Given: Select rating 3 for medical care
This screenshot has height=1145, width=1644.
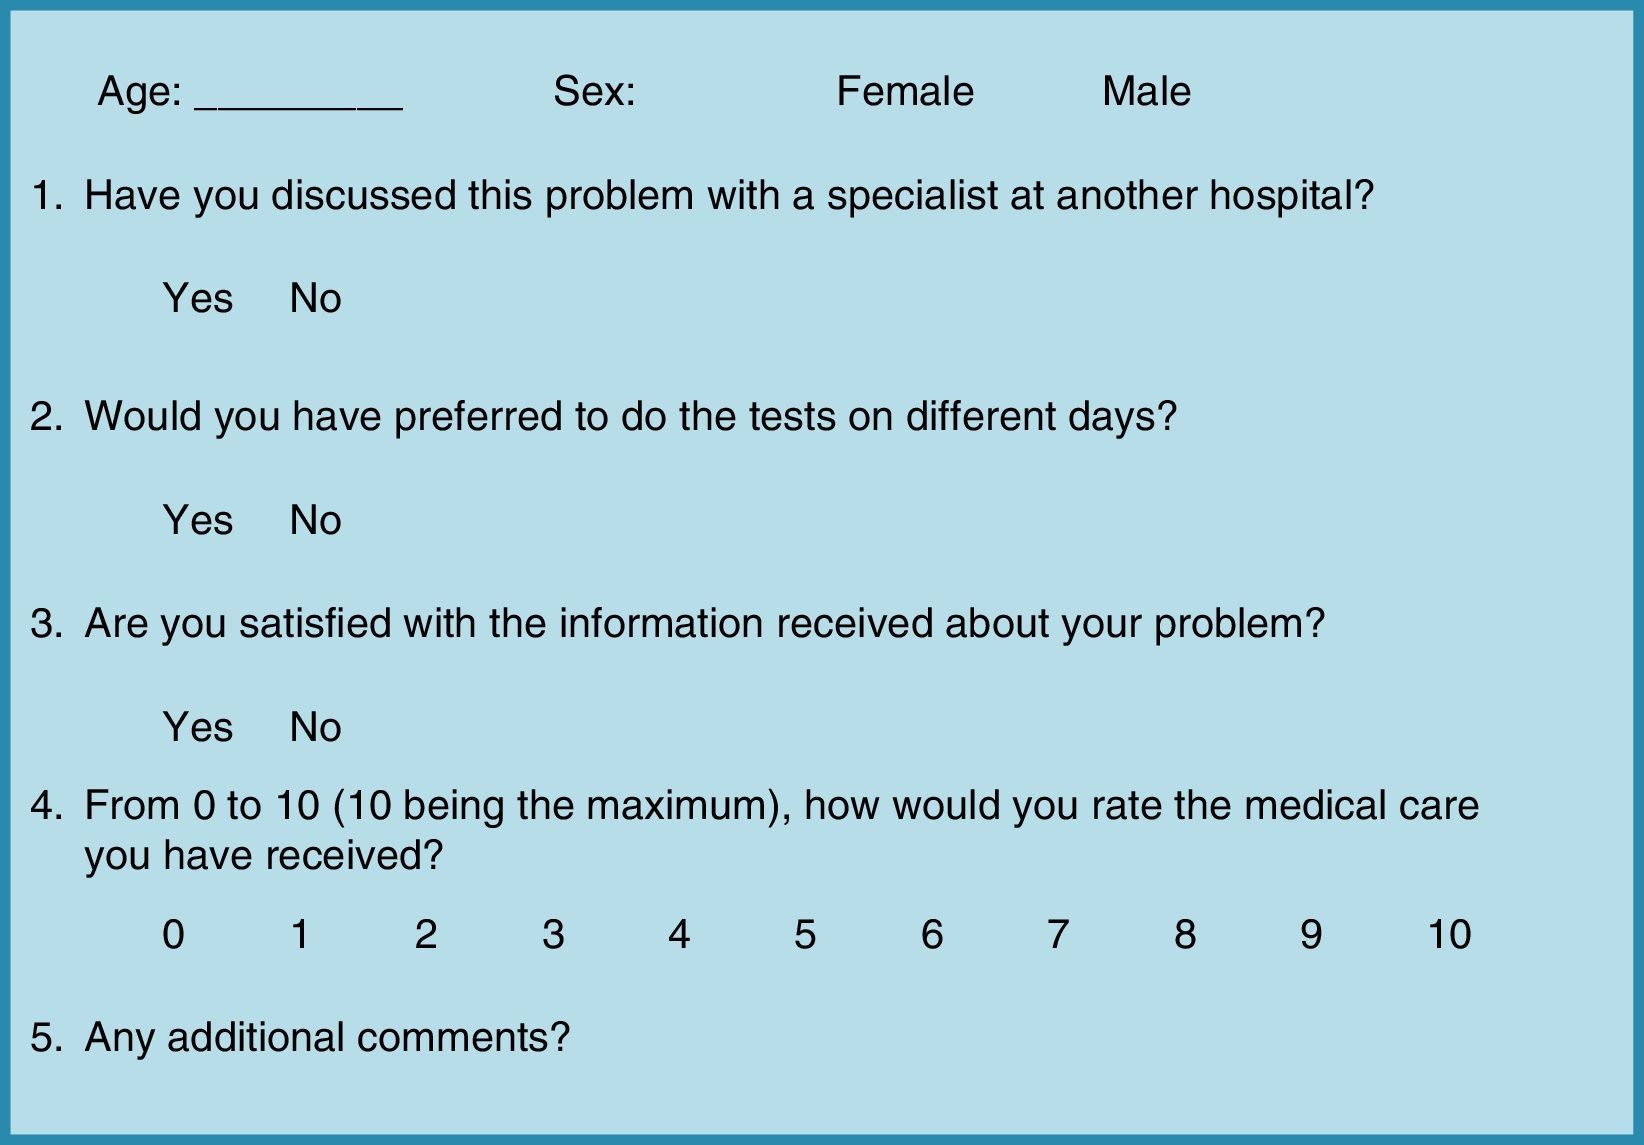Looking at the screenshot, I should point(553,935).
